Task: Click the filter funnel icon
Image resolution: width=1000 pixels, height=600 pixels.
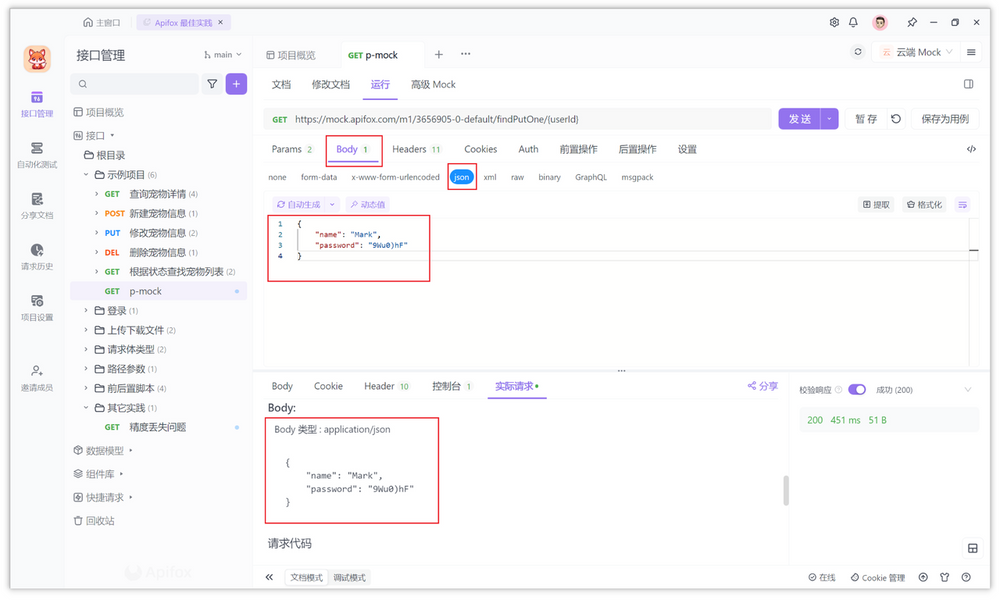Action: pyautogui.click(x=212, y=85)
